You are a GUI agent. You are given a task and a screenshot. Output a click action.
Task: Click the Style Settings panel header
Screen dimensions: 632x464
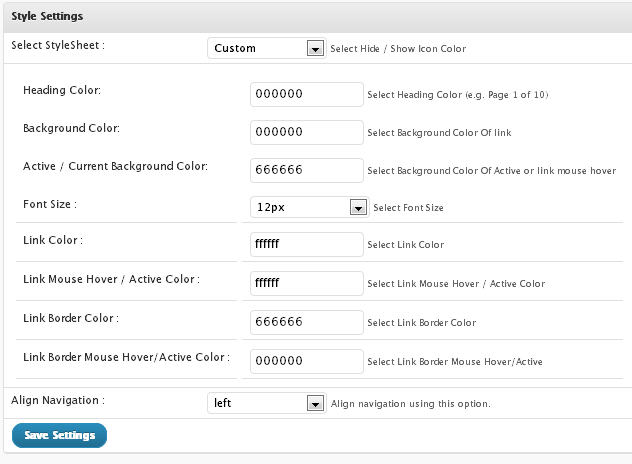[318, 17]
